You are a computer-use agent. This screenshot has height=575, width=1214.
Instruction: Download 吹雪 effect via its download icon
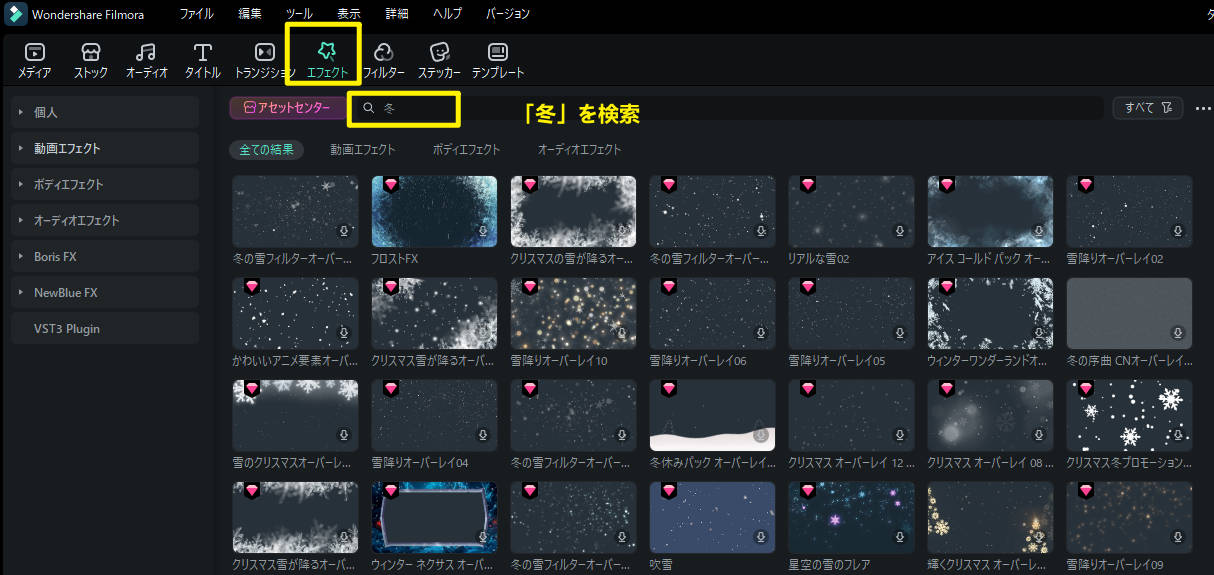[x=761, y=537]
